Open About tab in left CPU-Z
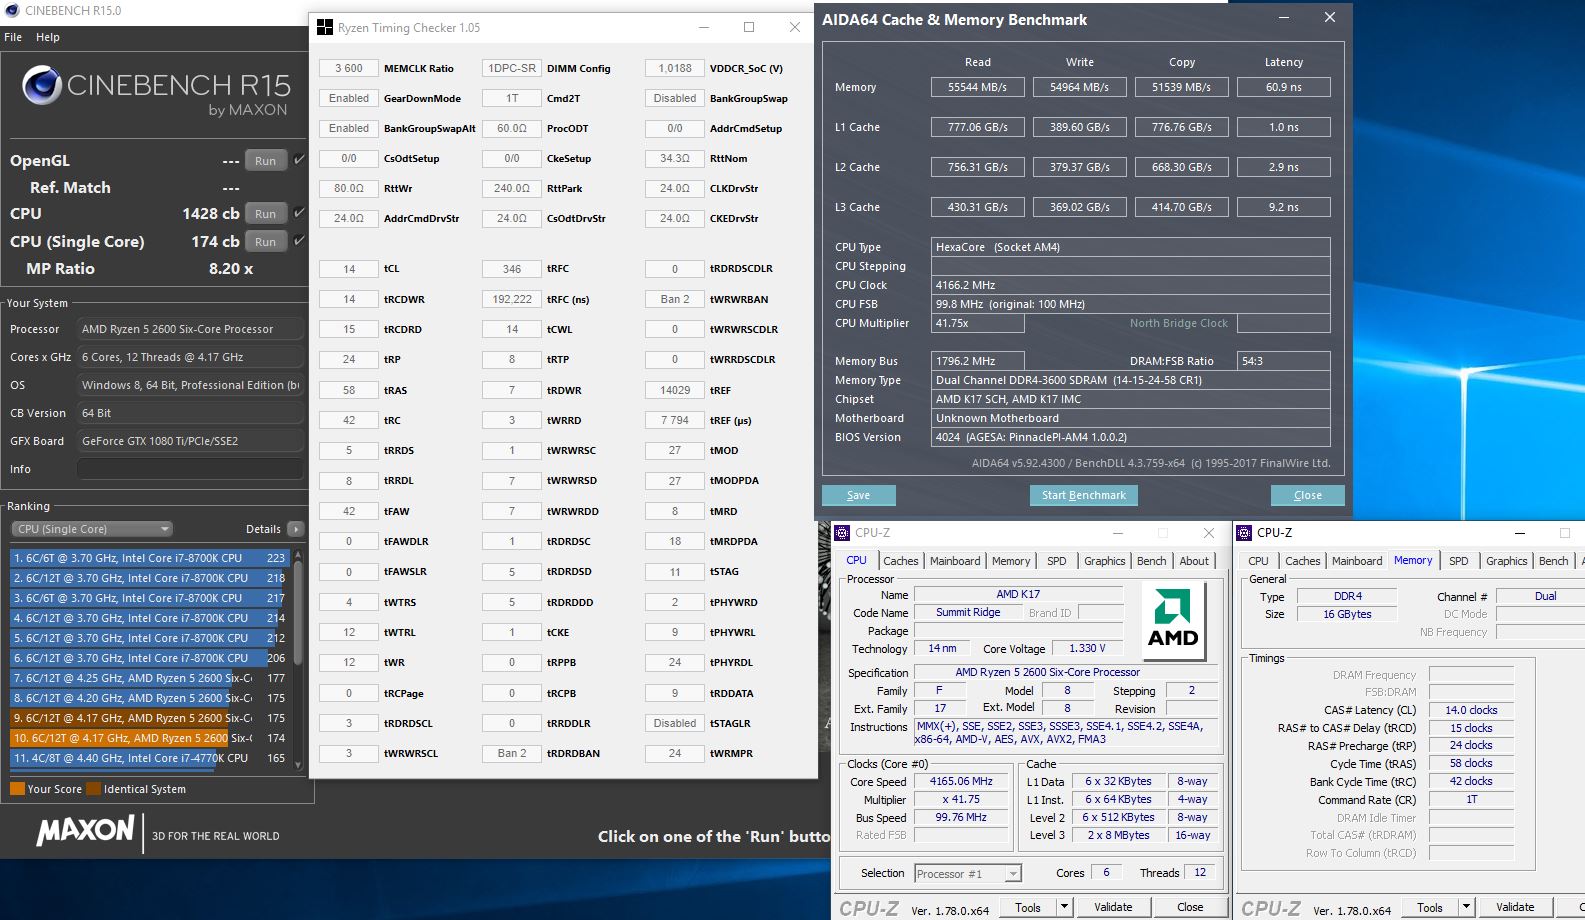The image size is (1585, 920). point(1194,561)
